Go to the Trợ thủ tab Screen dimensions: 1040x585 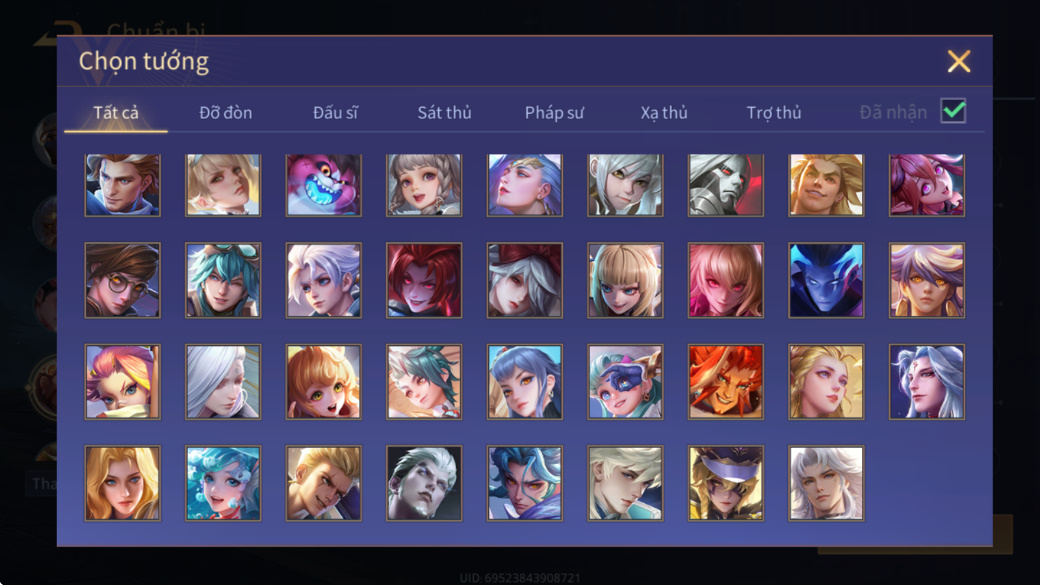(x=773, y=113)
